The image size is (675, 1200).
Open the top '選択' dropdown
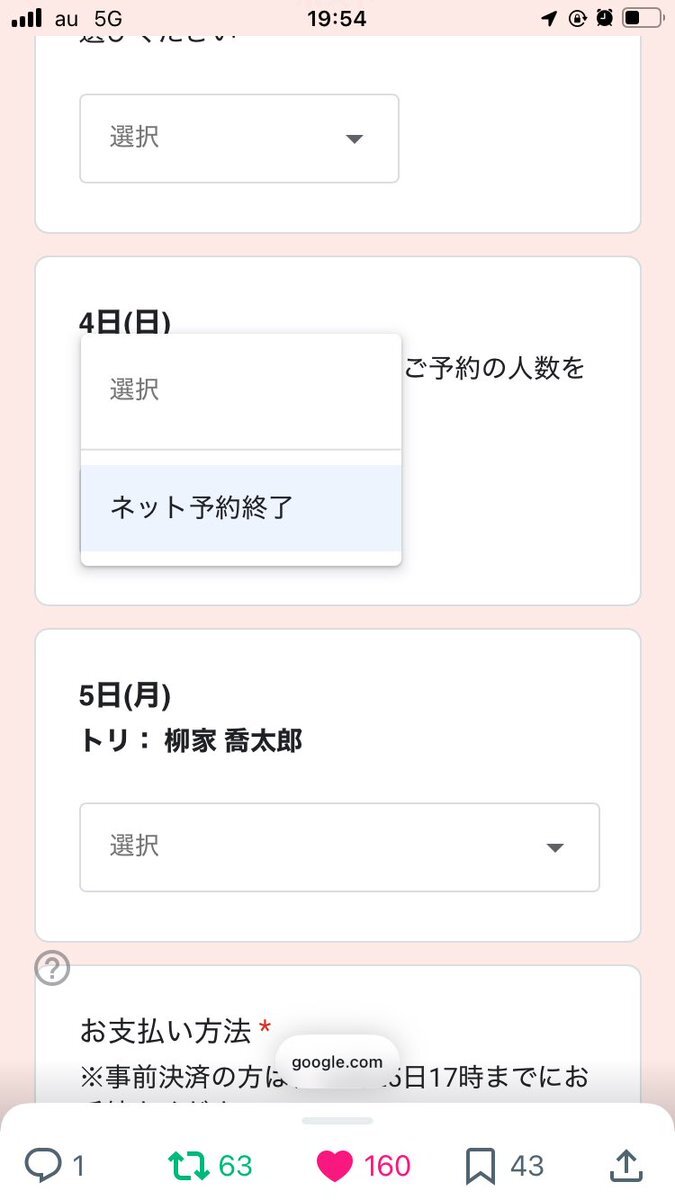click(x=239, y=138)
